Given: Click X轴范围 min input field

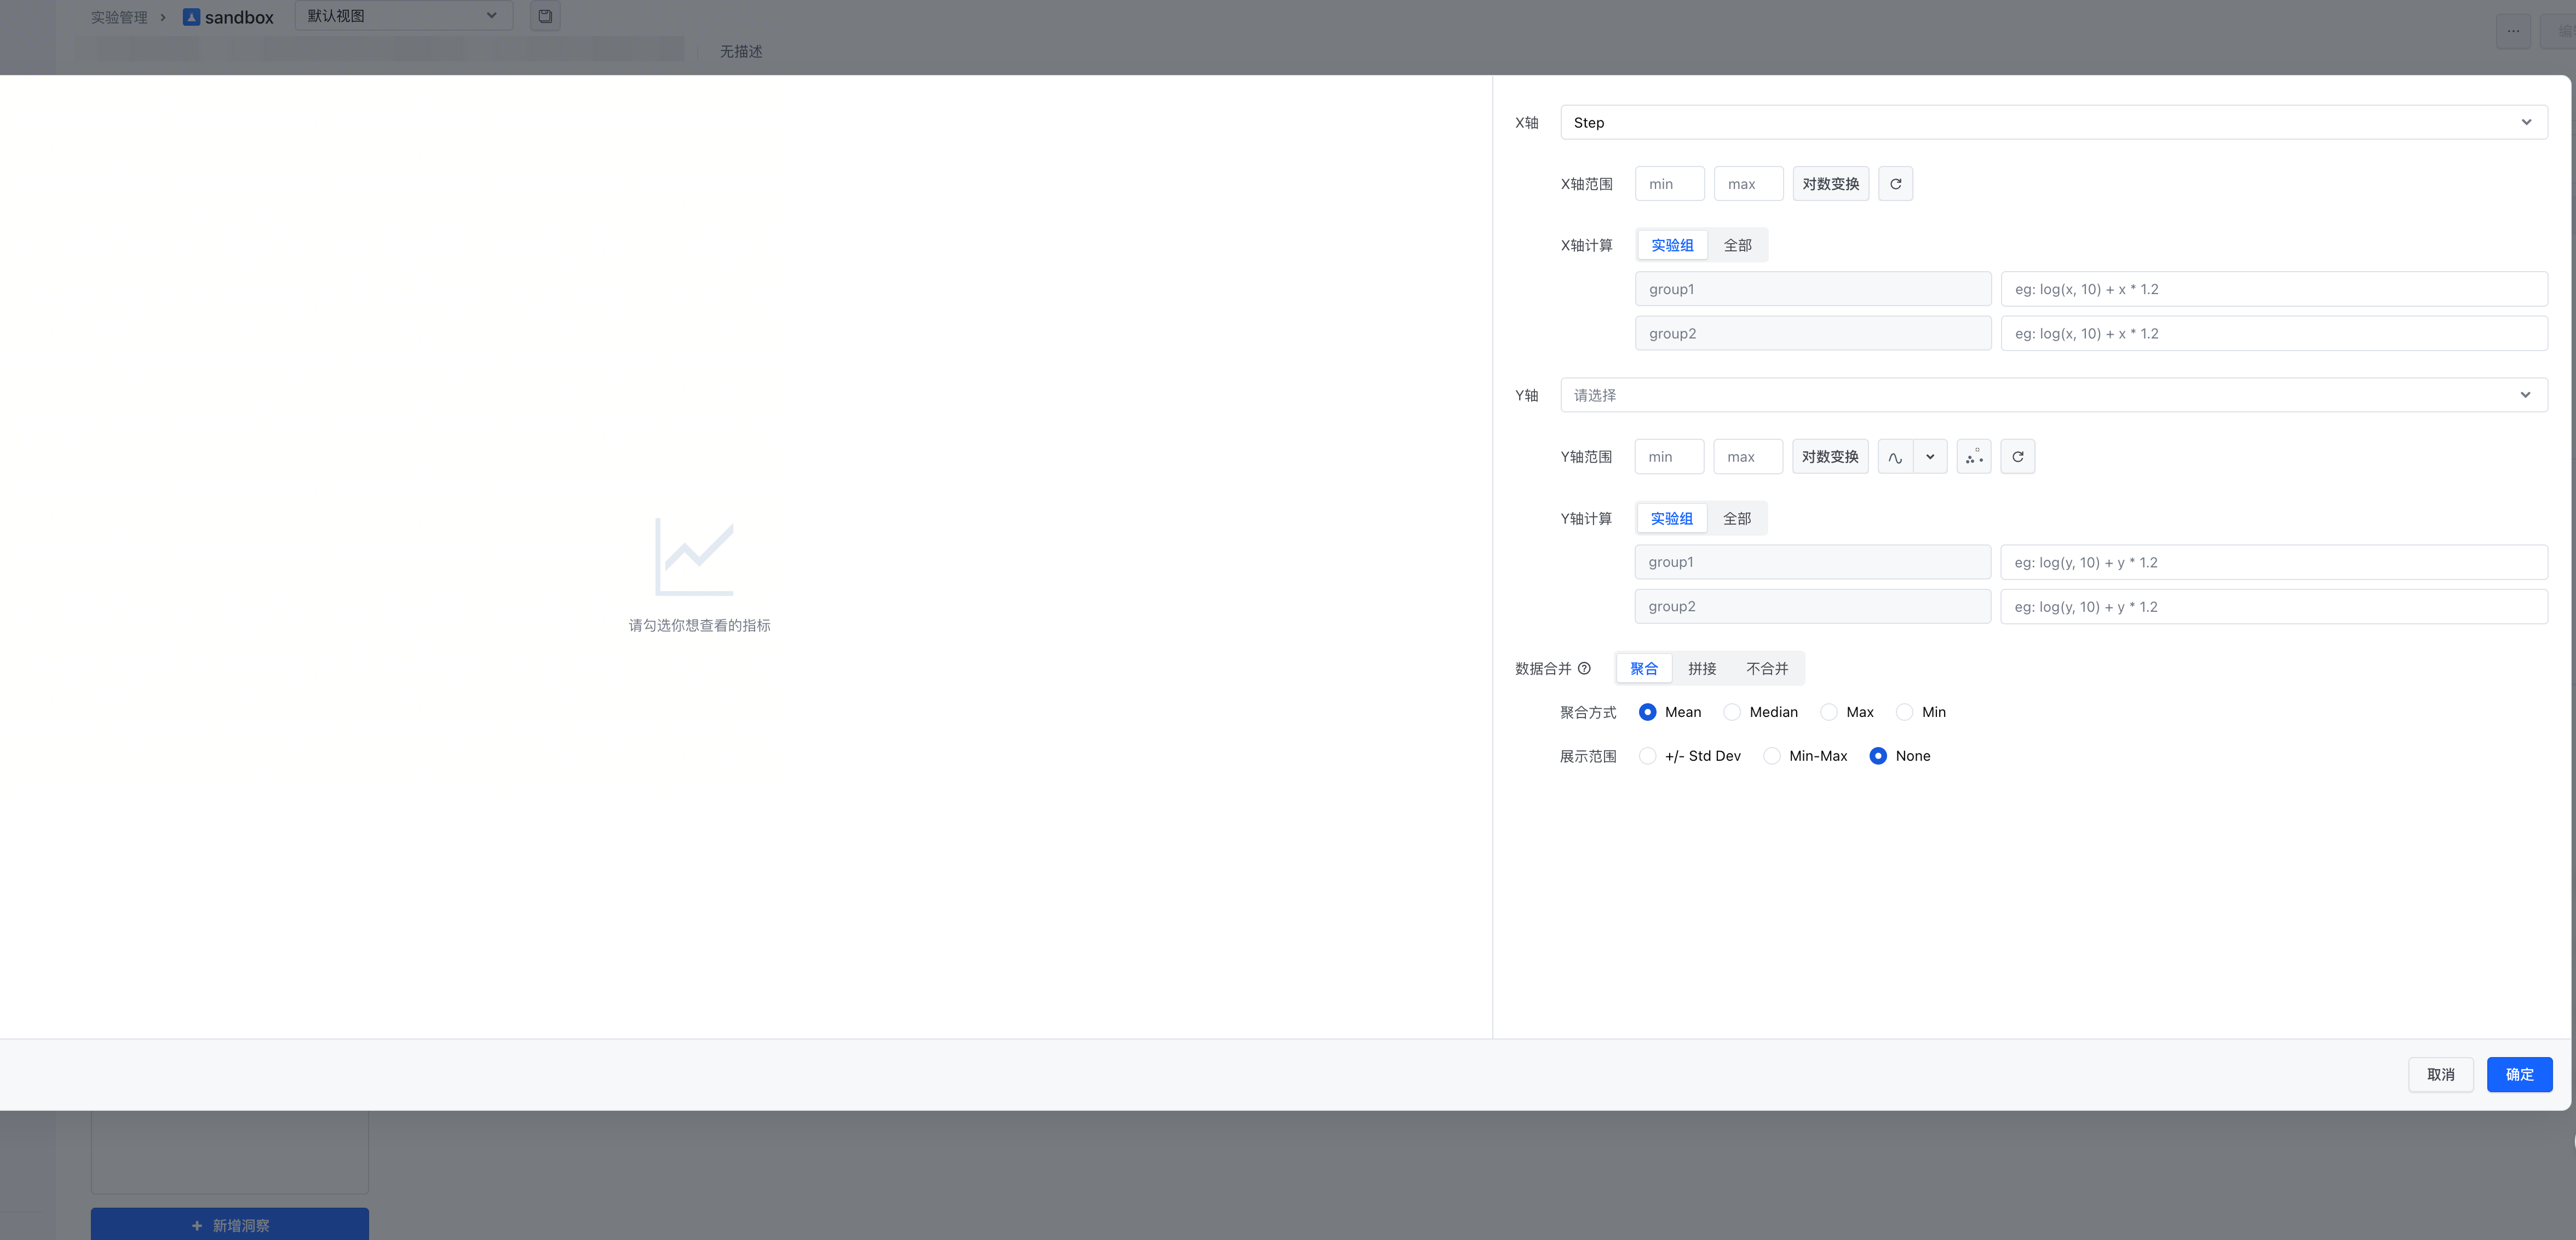Looking at the screenshot, I should pos(1669,184).
